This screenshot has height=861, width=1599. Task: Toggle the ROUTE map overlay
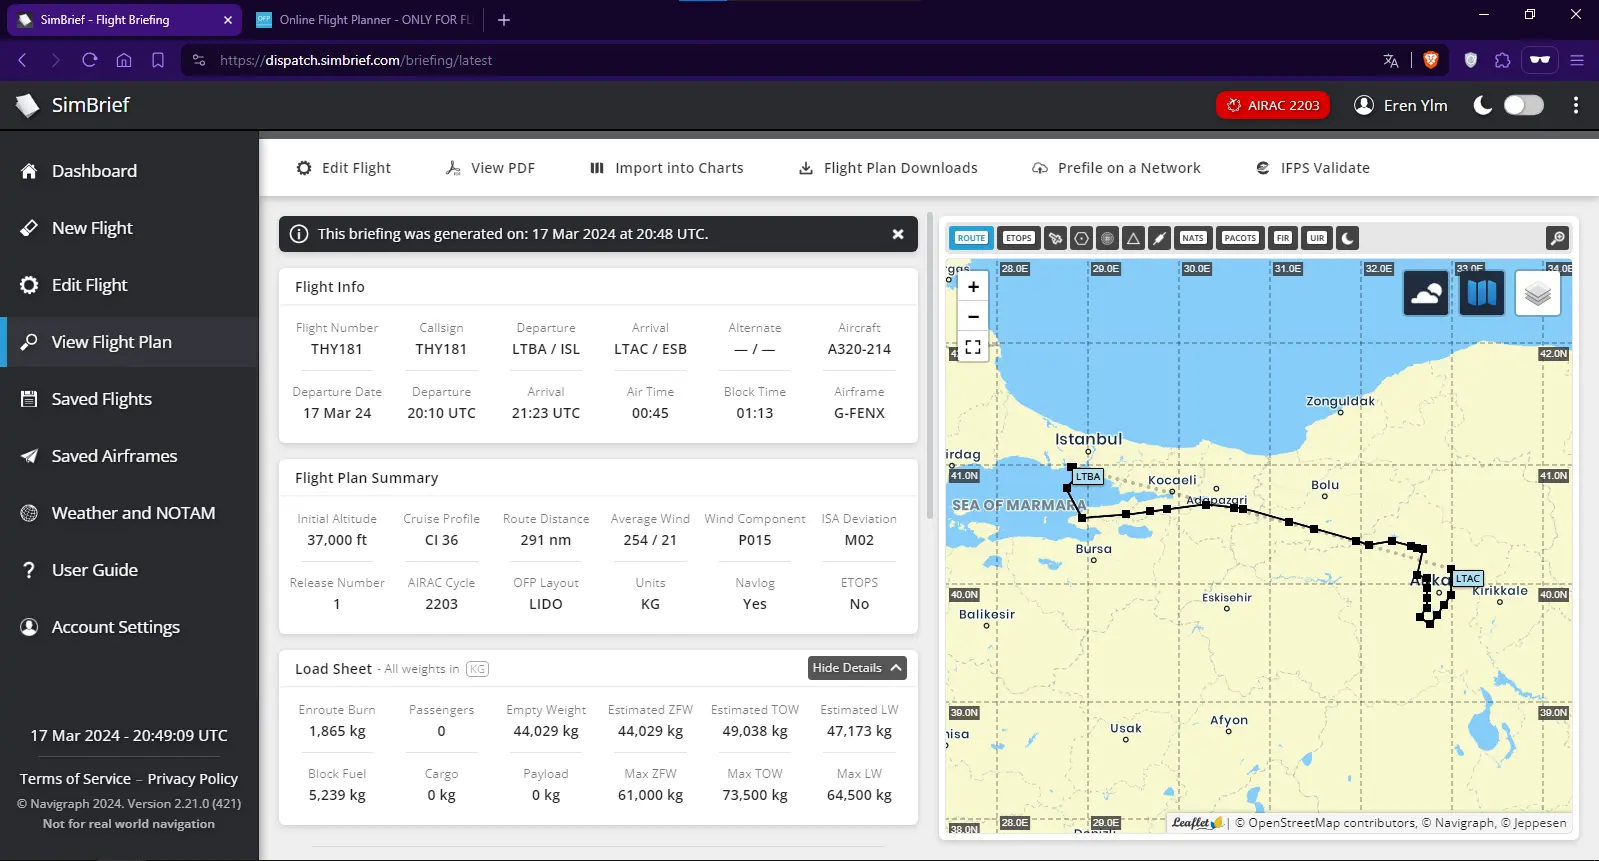point(971,238)
